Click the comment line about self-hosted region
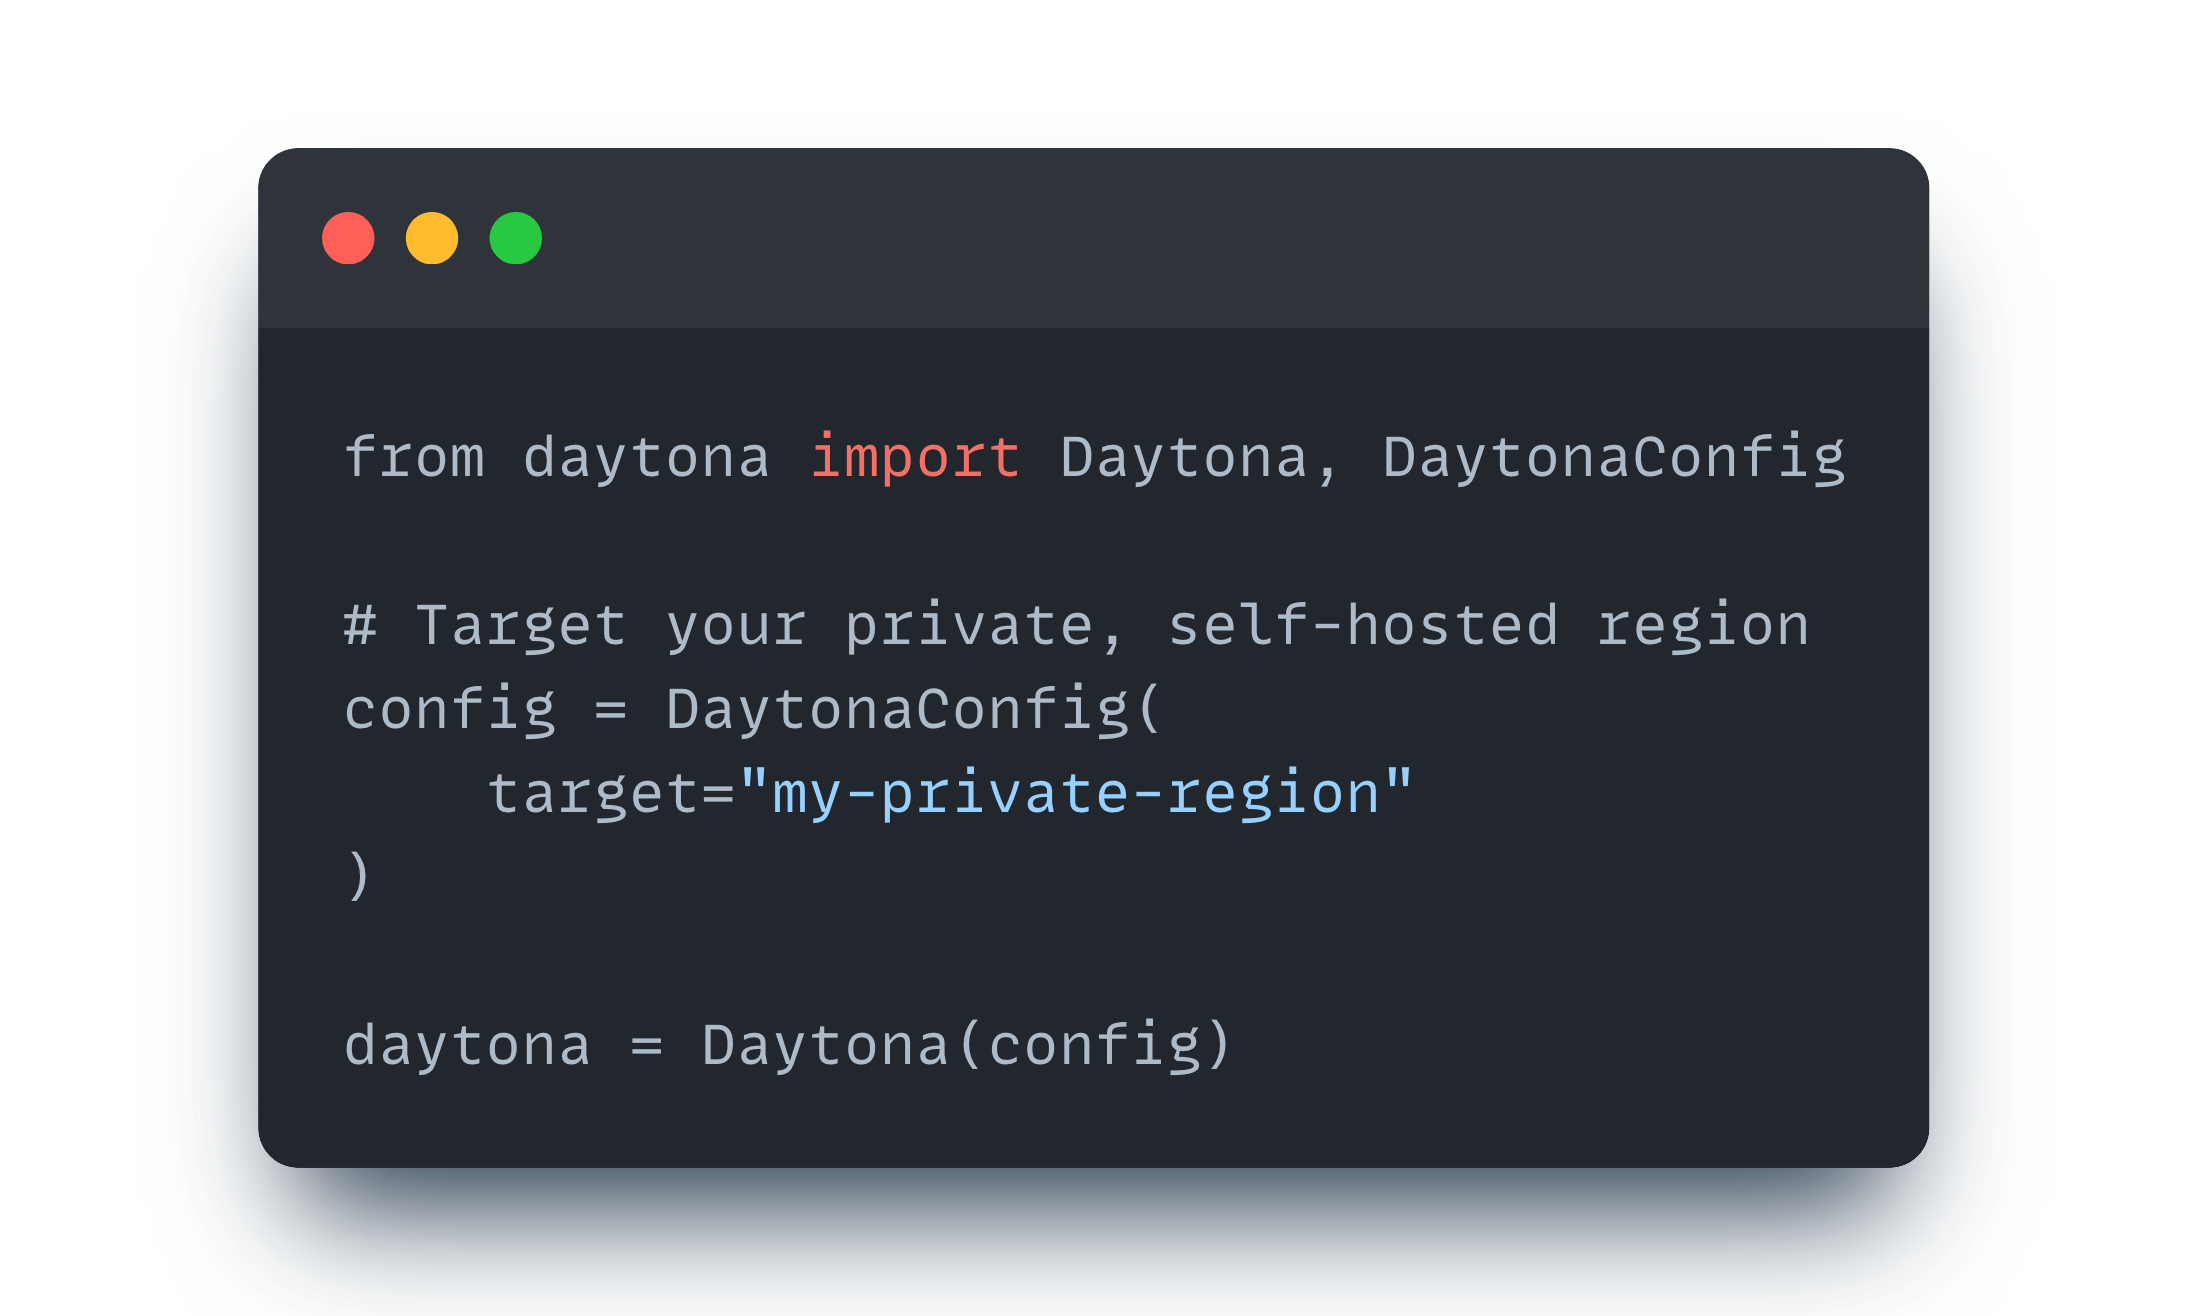 pos(1076,626)
